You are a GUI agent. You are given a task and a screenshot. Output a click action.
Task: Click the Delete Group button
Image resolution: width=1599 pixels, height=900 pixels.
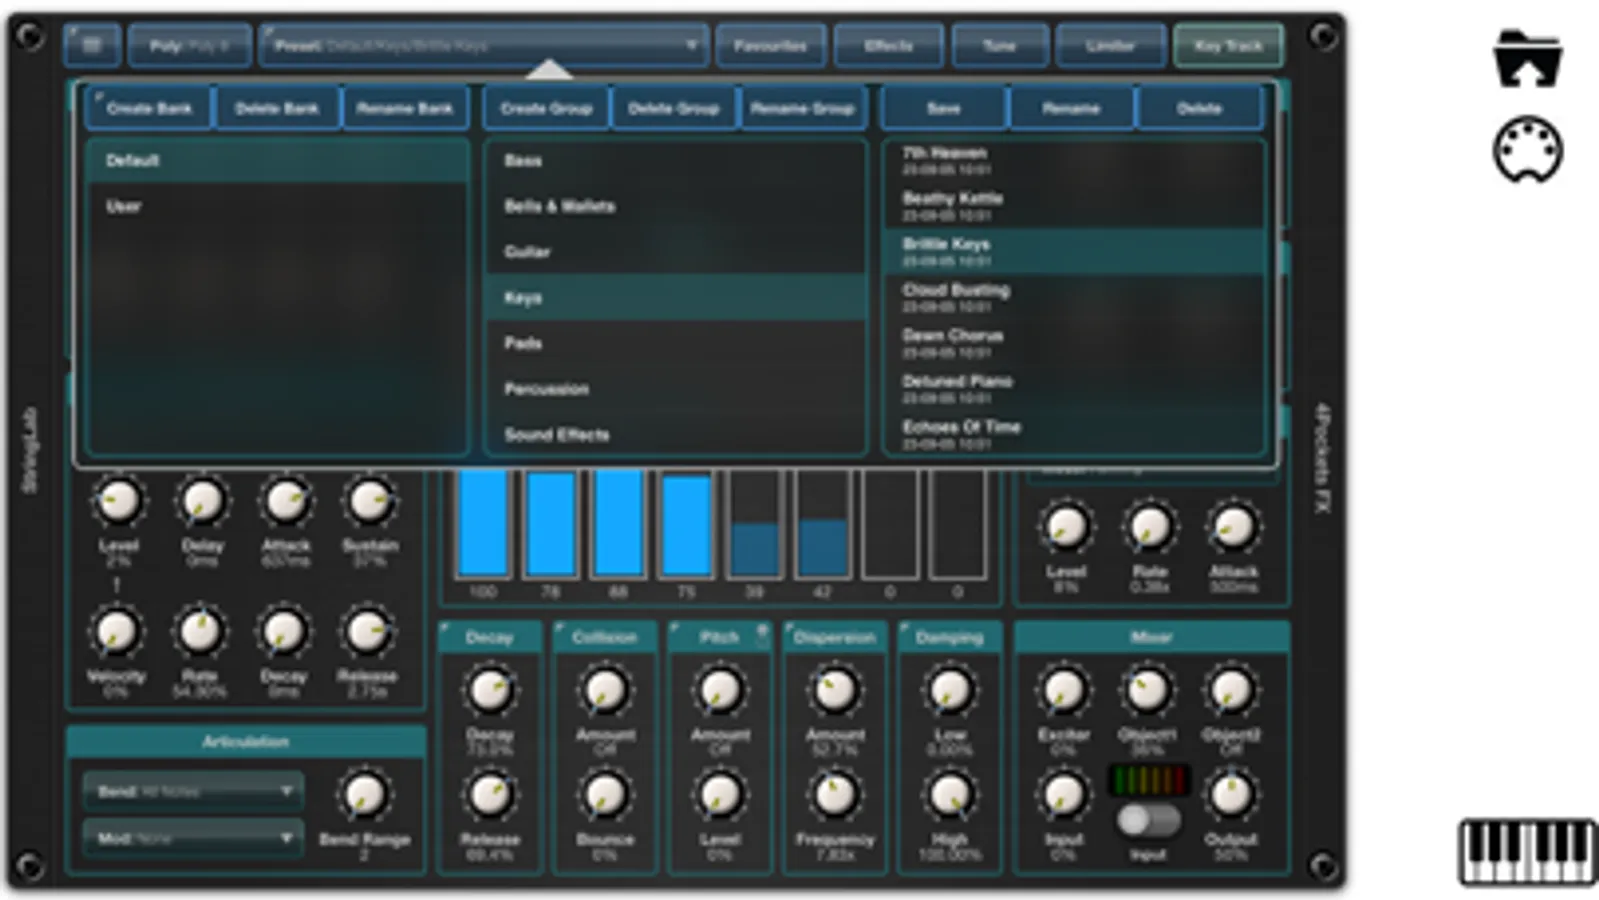pos(674,108)
